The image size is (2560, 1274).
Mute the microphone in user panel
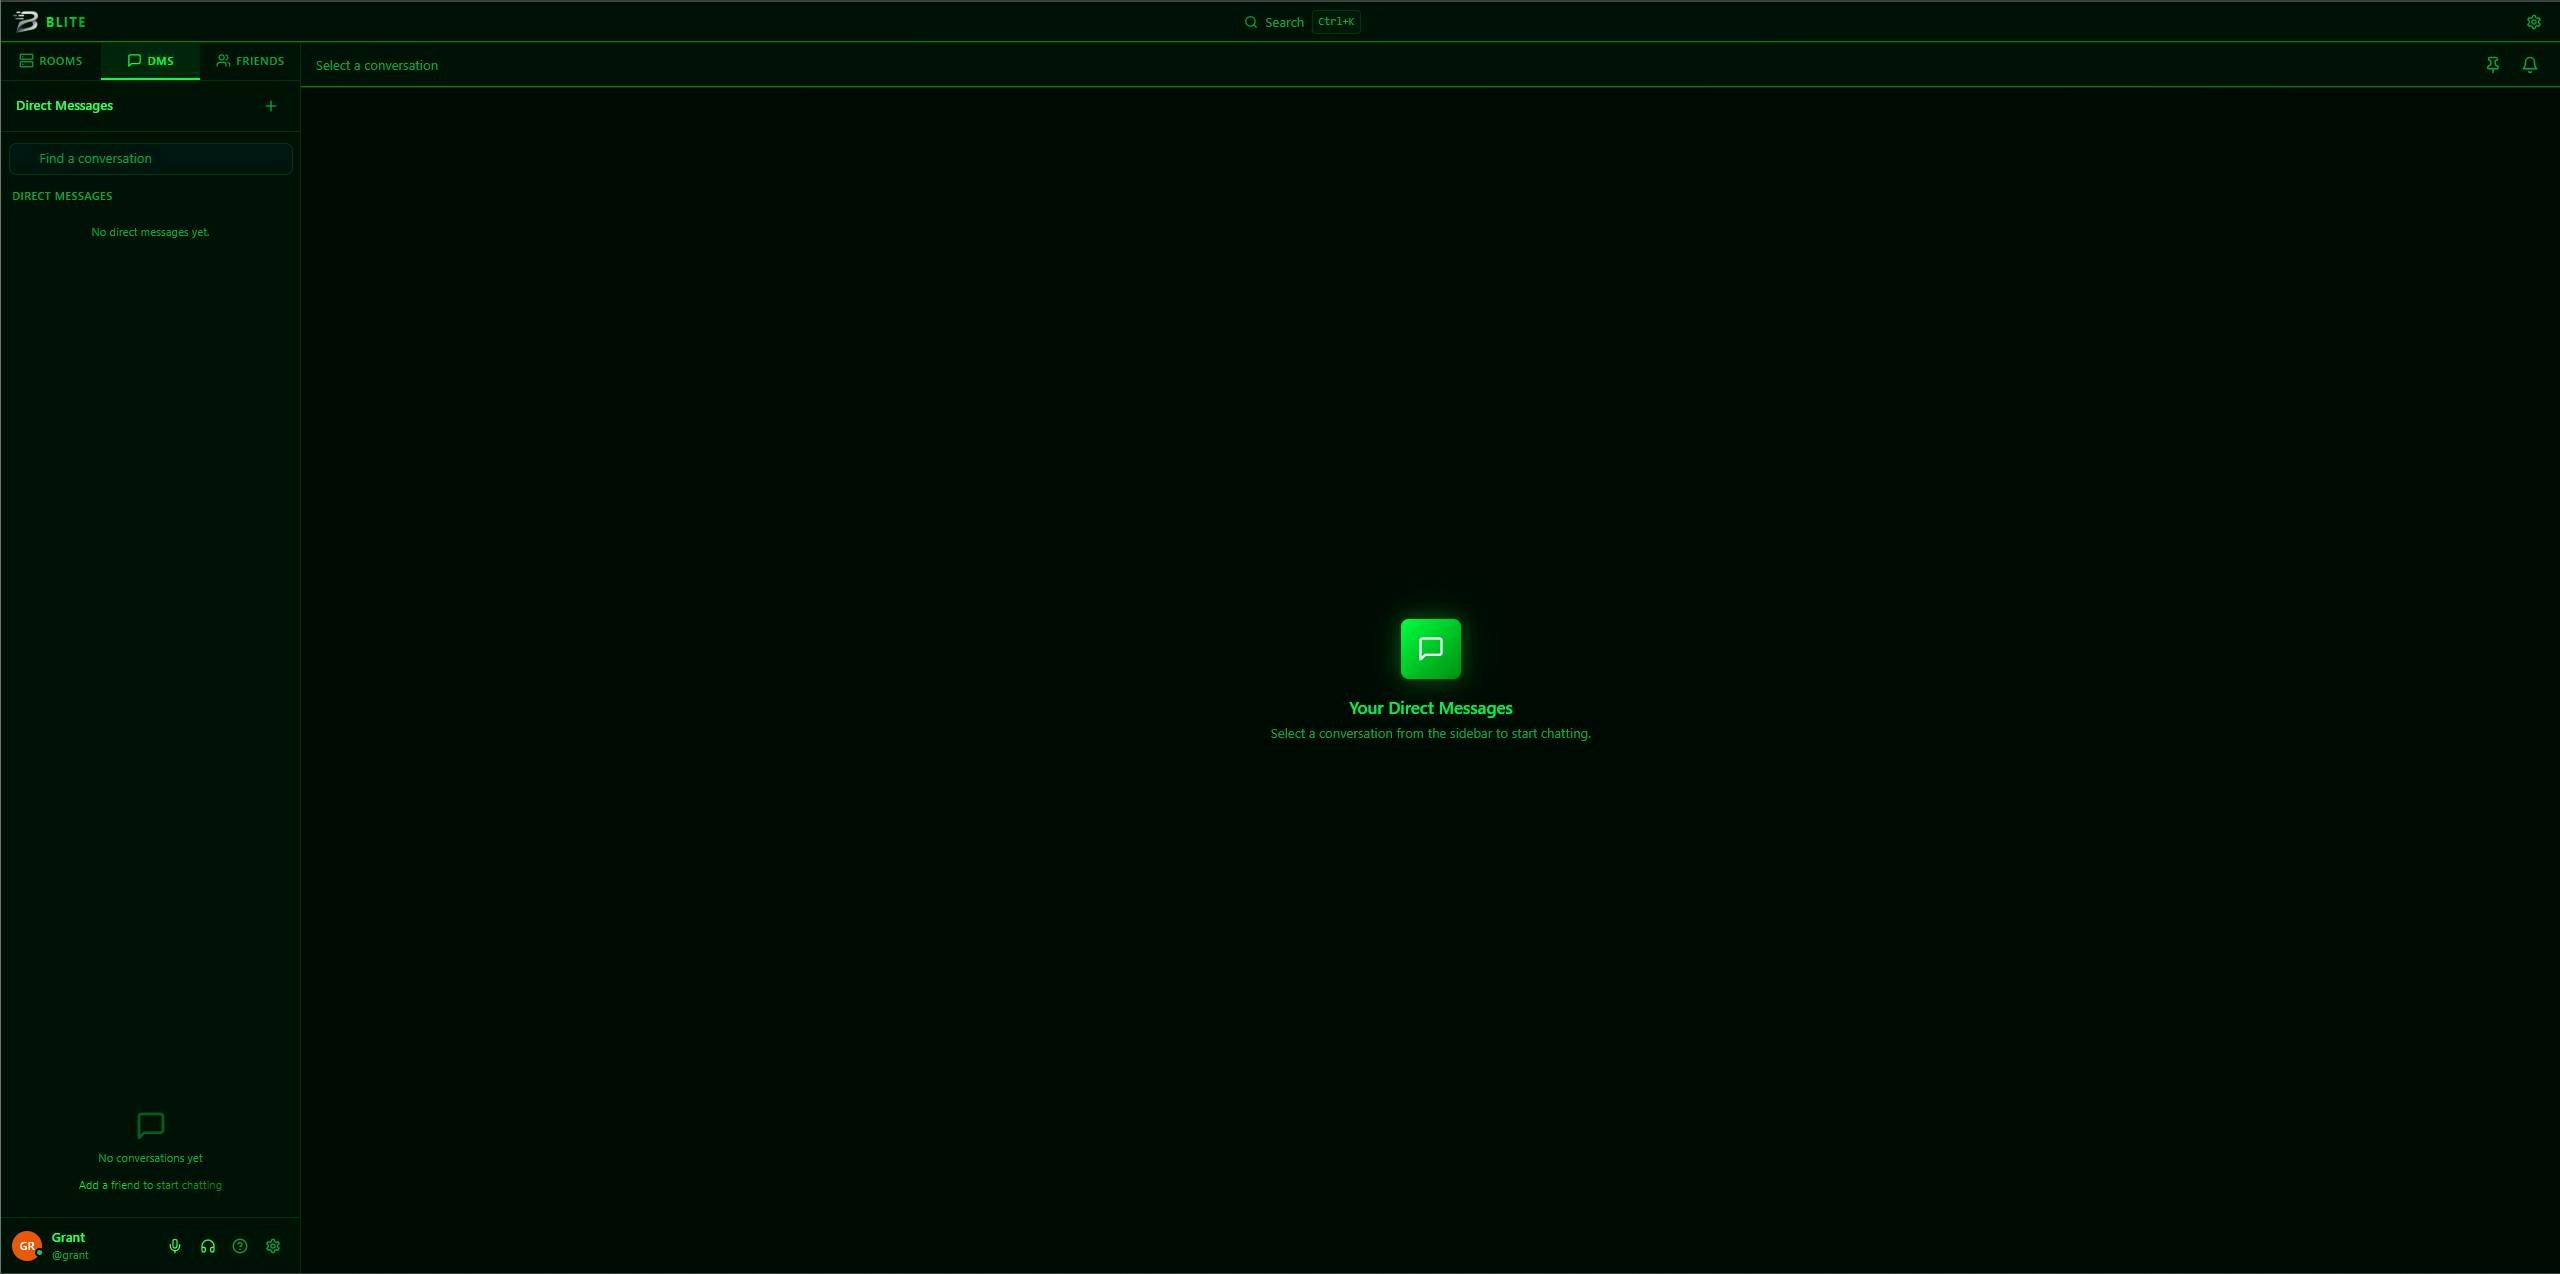[x=175, y=1246]
